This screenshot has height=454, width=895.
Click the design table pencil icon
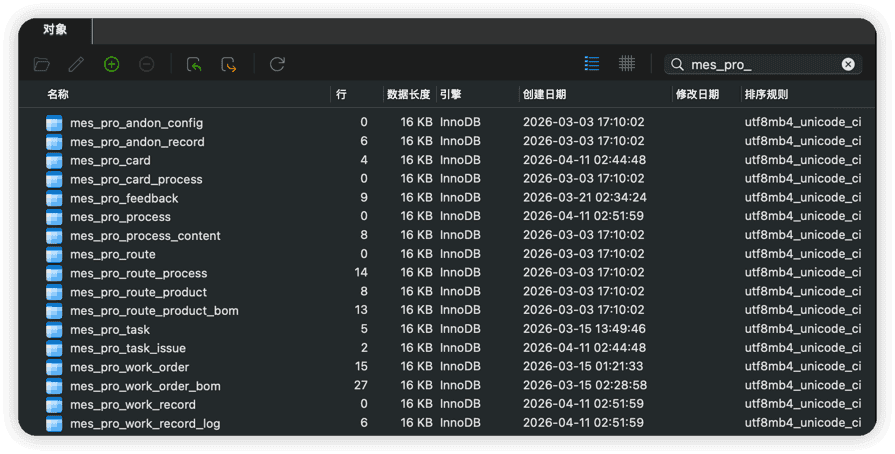pos(76,65)
